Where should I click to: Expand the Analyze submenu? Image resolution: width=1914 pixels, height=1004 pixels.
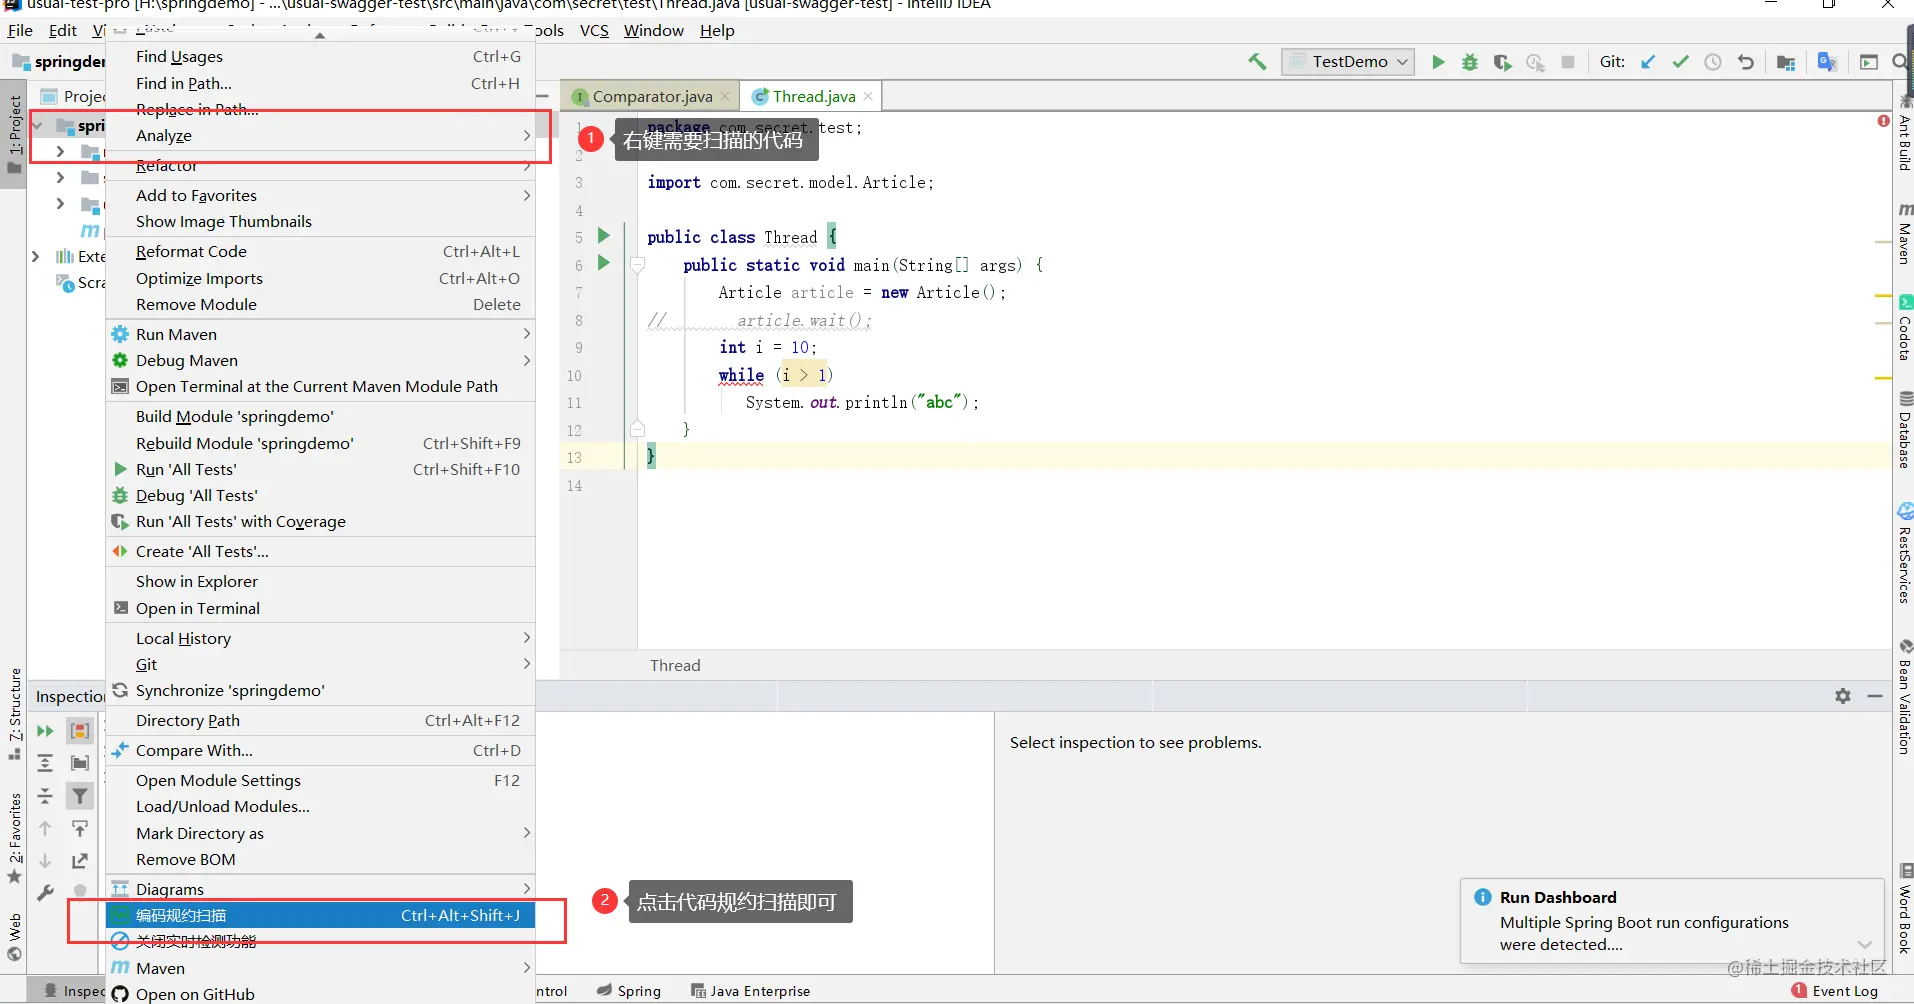320,136
